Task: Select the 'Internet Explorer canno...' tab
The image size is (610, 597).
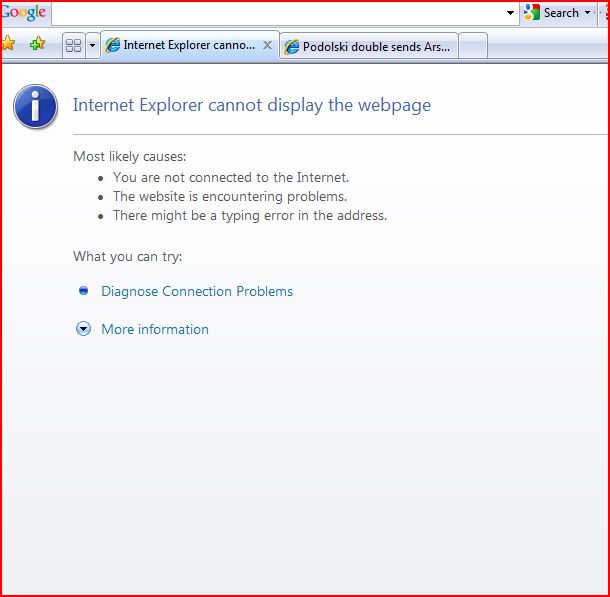Action: point(189,45)
